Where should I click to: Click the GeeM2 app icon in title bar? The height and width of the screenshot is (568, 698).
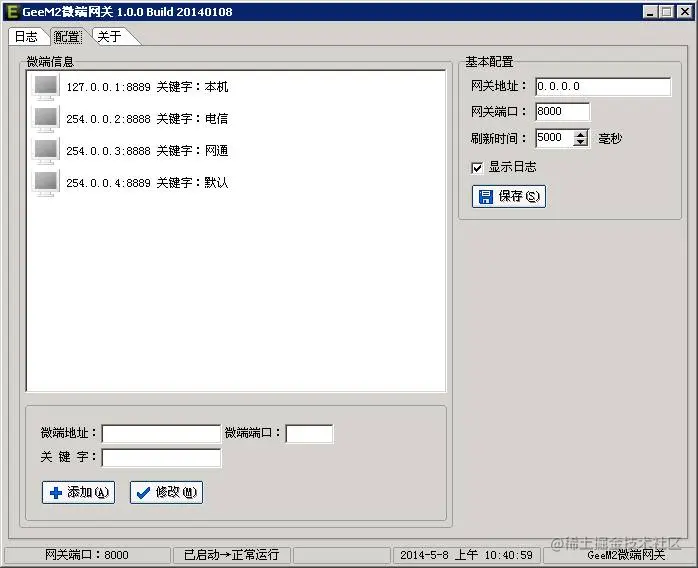[x=12, y=12]
